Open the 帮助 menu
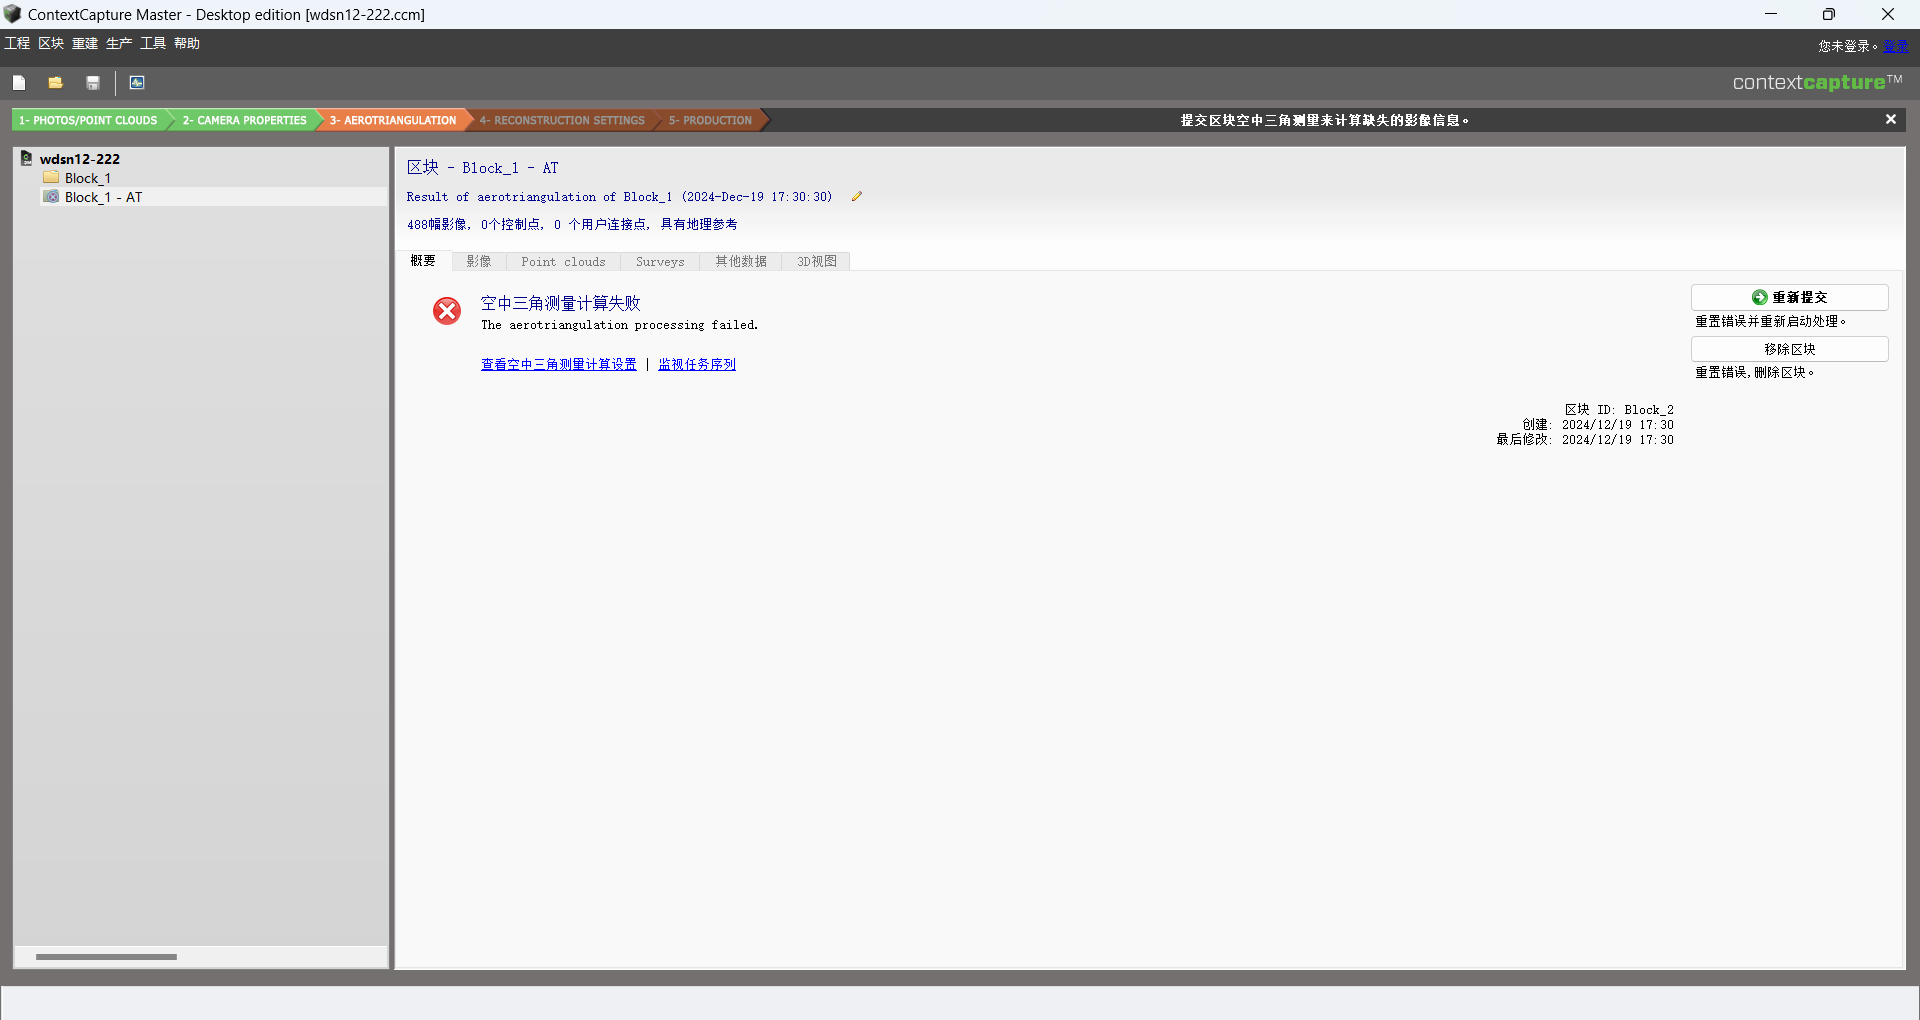This screenshot has width=1920, height=1020. pos(187,43)
